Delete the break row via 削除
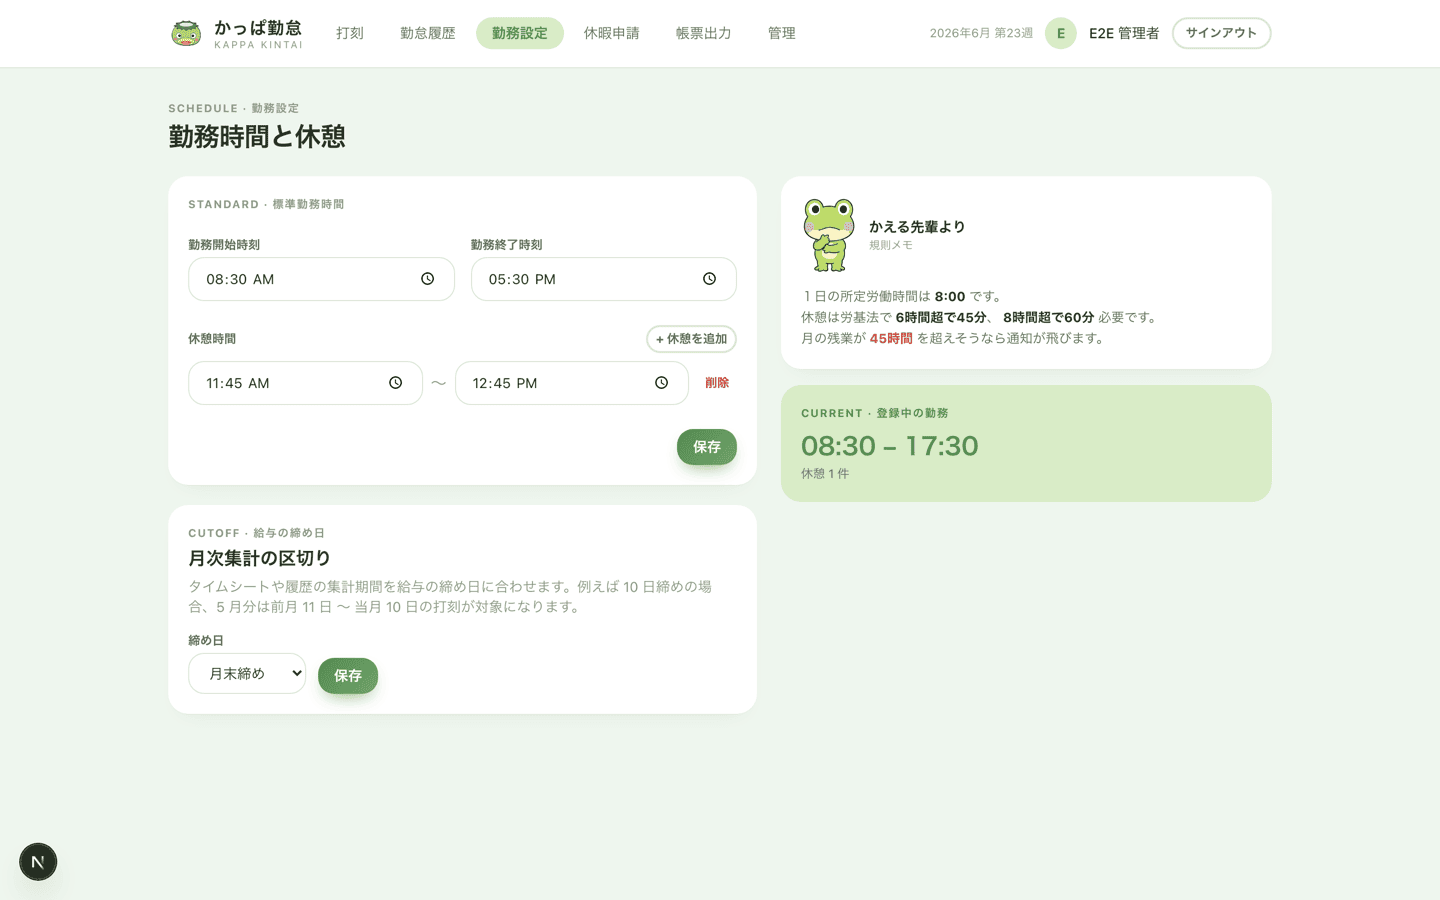 (717, 383)
